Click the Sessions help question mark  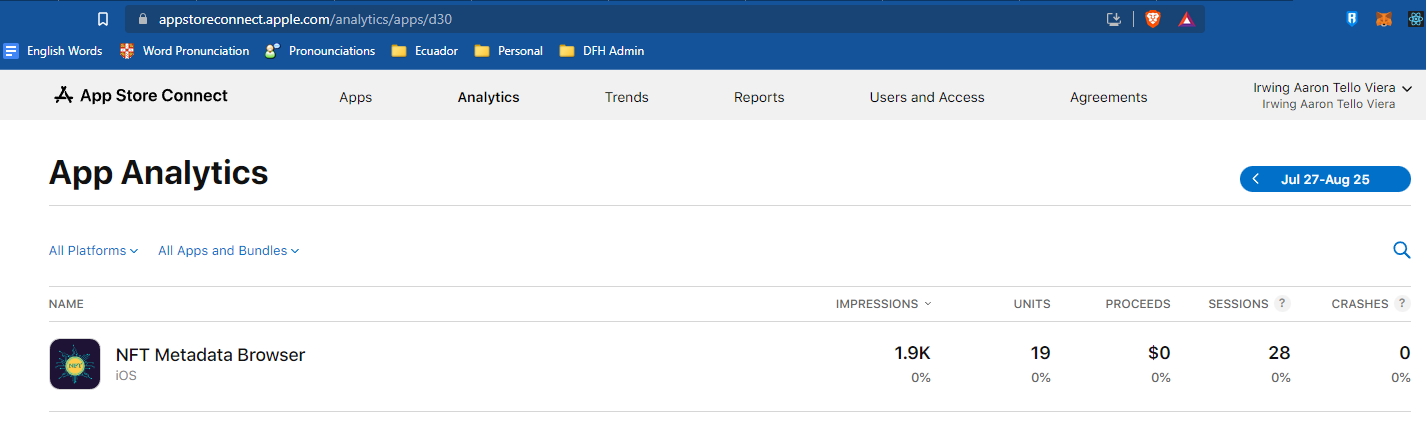[x=1282, y=304]
